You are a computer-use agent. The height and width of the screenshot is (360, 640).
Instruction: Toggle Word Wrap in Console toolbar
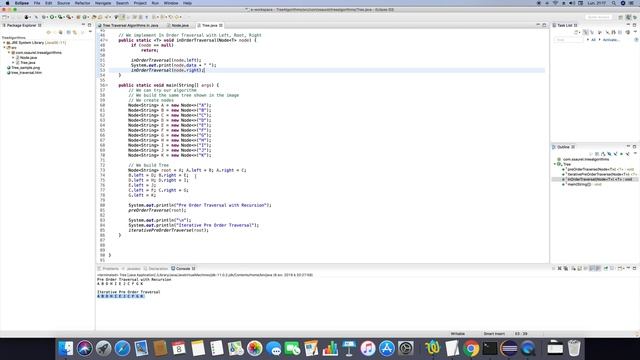[585, 268]
